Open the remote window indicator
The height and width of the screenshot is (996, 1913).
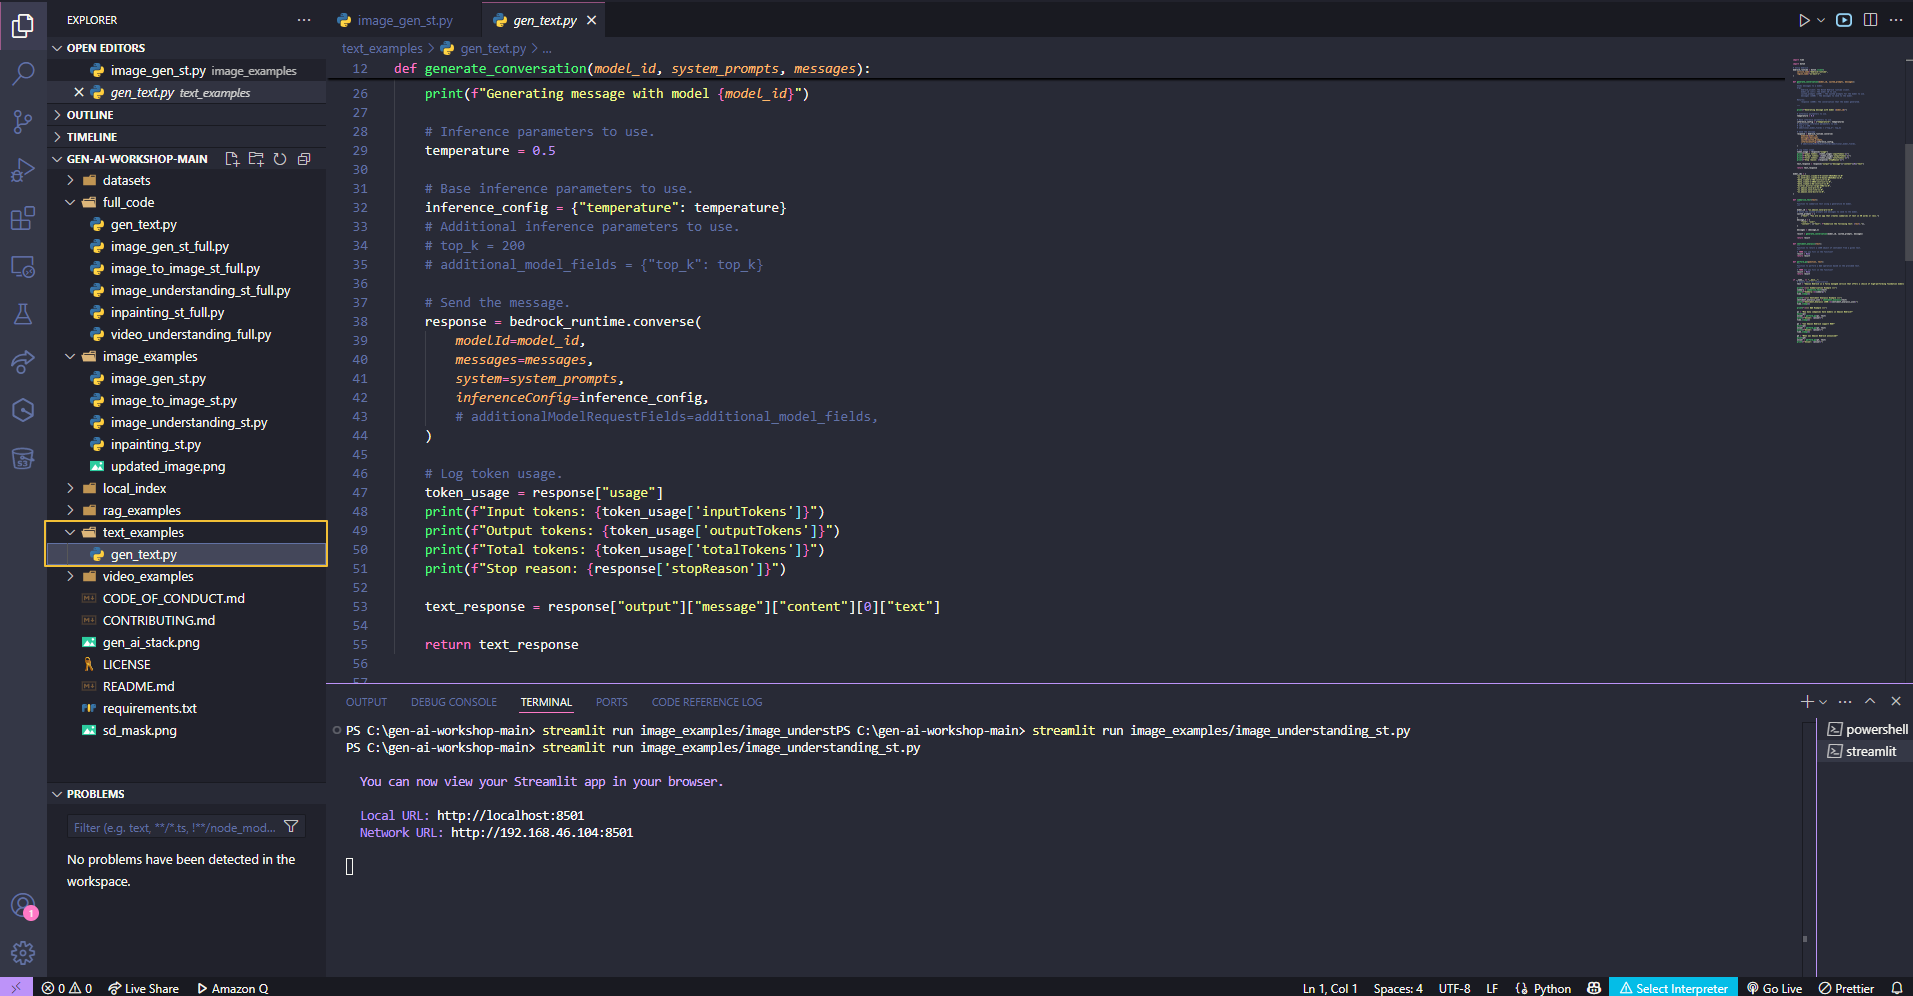pyautogui.click(x=16, y=988)
